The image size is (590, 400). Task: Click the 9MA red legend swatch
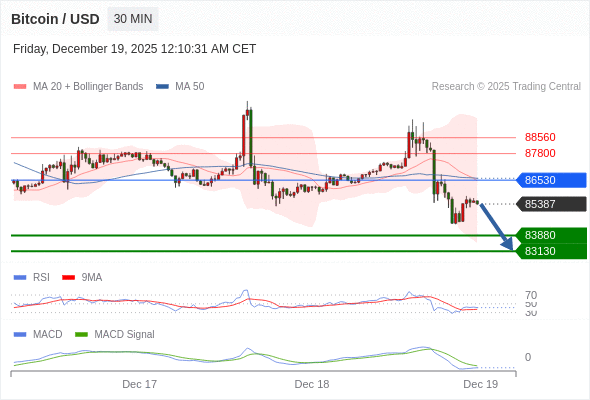click(x=68, y=278)
